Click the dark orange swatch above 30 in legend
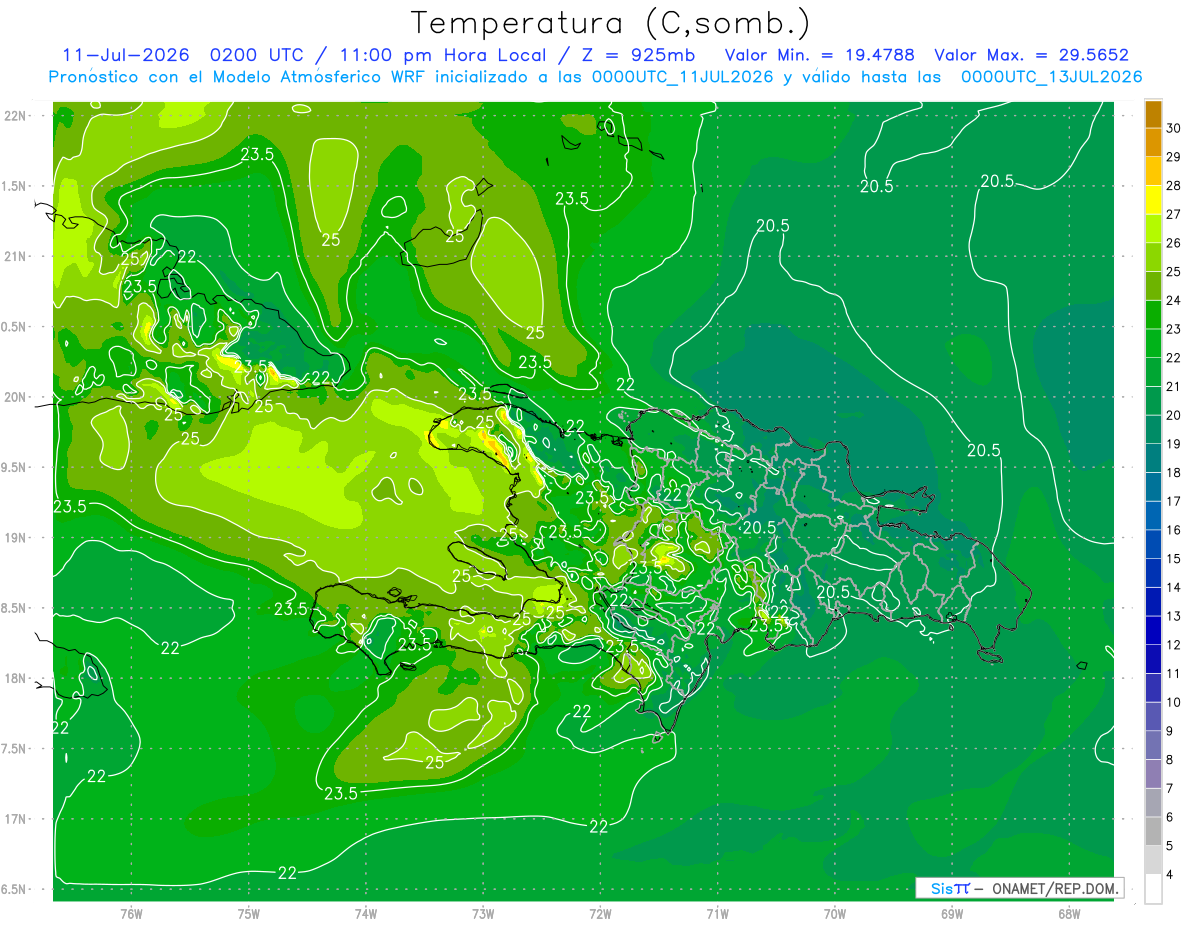 pos(1153,114)
